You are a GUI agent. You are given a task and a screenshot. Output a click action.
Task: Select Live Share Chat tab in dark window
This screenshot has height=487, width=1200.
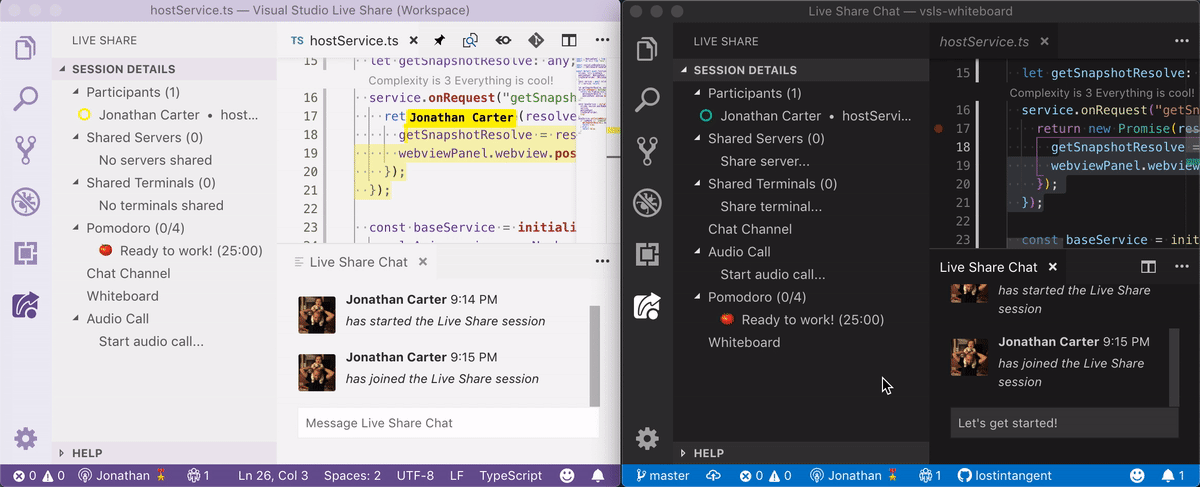pyautogui.click(x=988, y=267)
